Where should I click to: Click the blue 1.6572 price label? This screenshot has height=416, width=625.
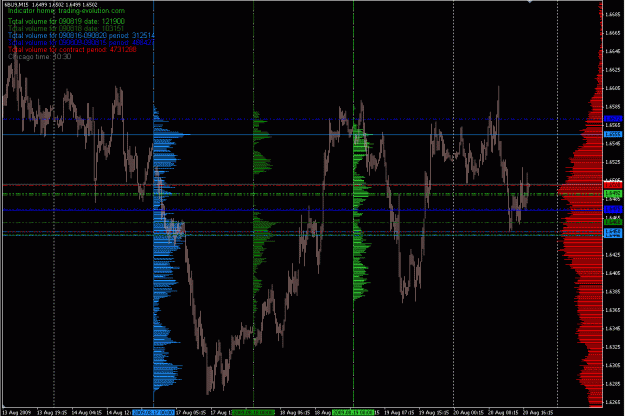pyautogui.click(x=613, y=118)
